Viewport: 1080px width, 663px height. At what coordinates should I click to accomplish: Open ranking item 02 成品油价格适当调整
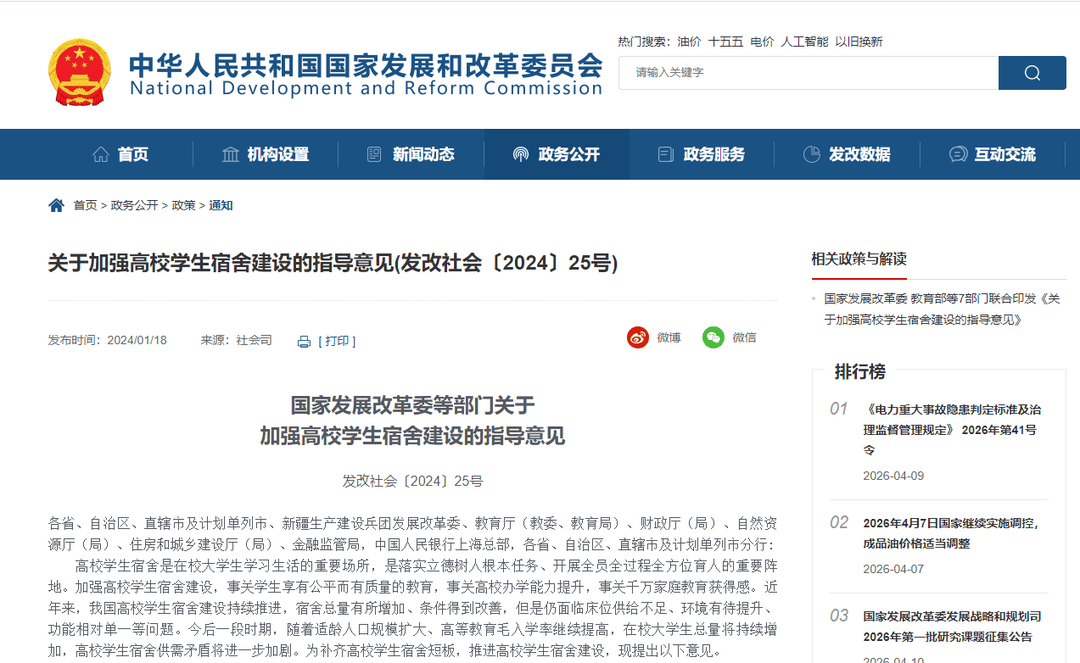click(951, 534)
